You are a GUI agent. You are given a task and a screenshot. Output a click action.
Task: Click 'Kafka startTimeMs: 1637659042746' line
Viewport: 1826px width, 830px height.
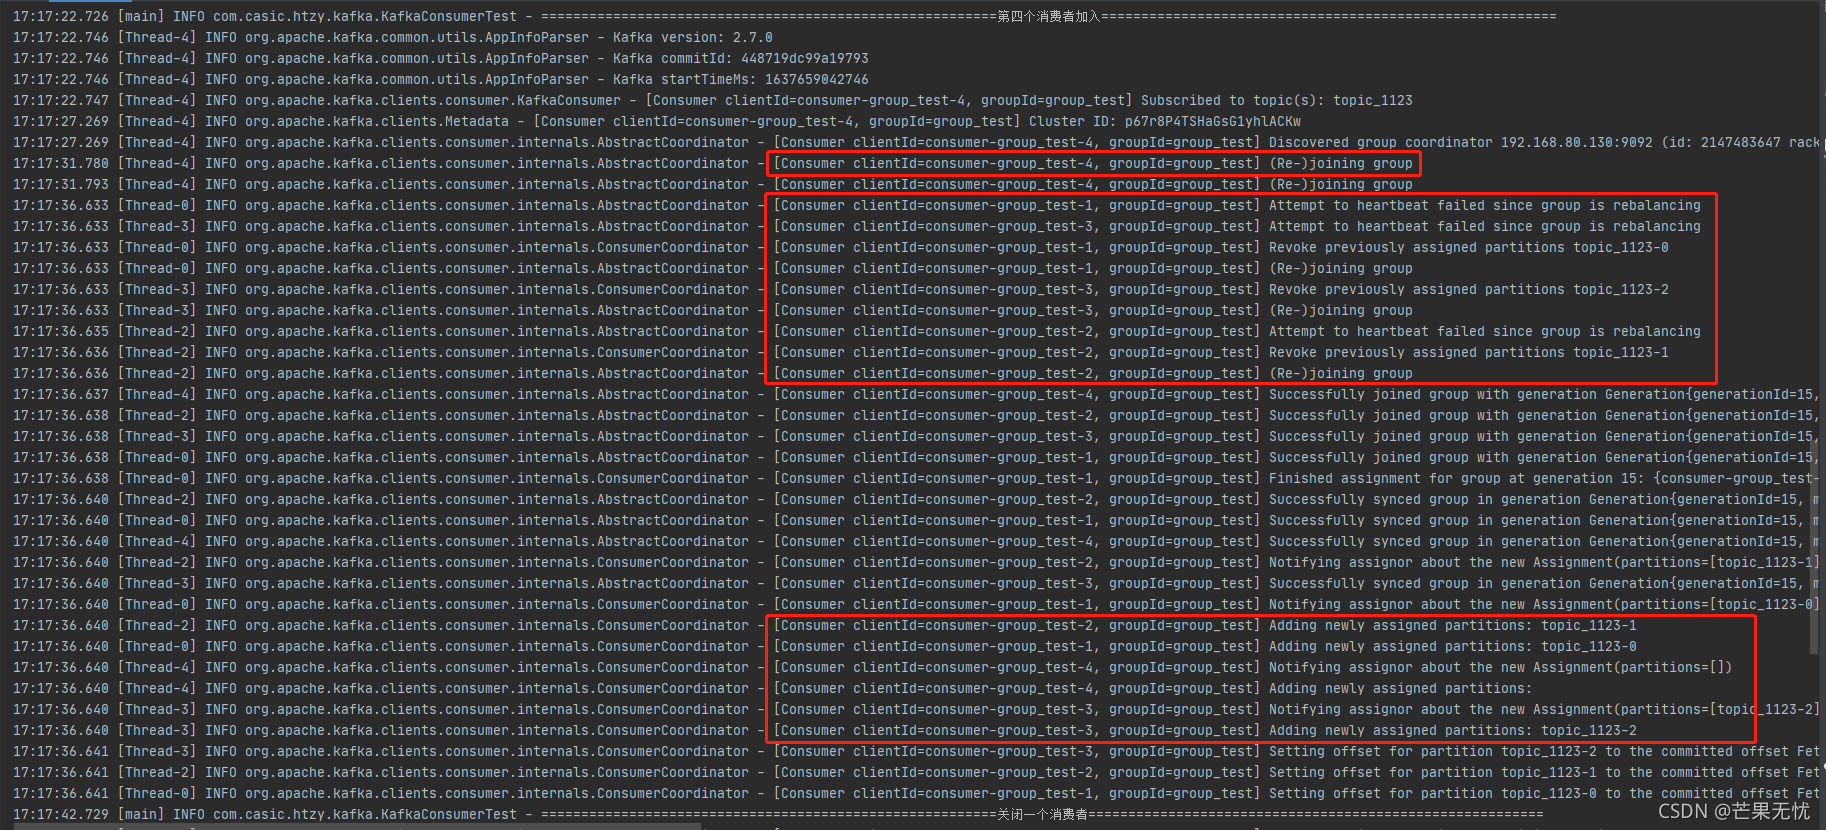[x=741, y=79]
